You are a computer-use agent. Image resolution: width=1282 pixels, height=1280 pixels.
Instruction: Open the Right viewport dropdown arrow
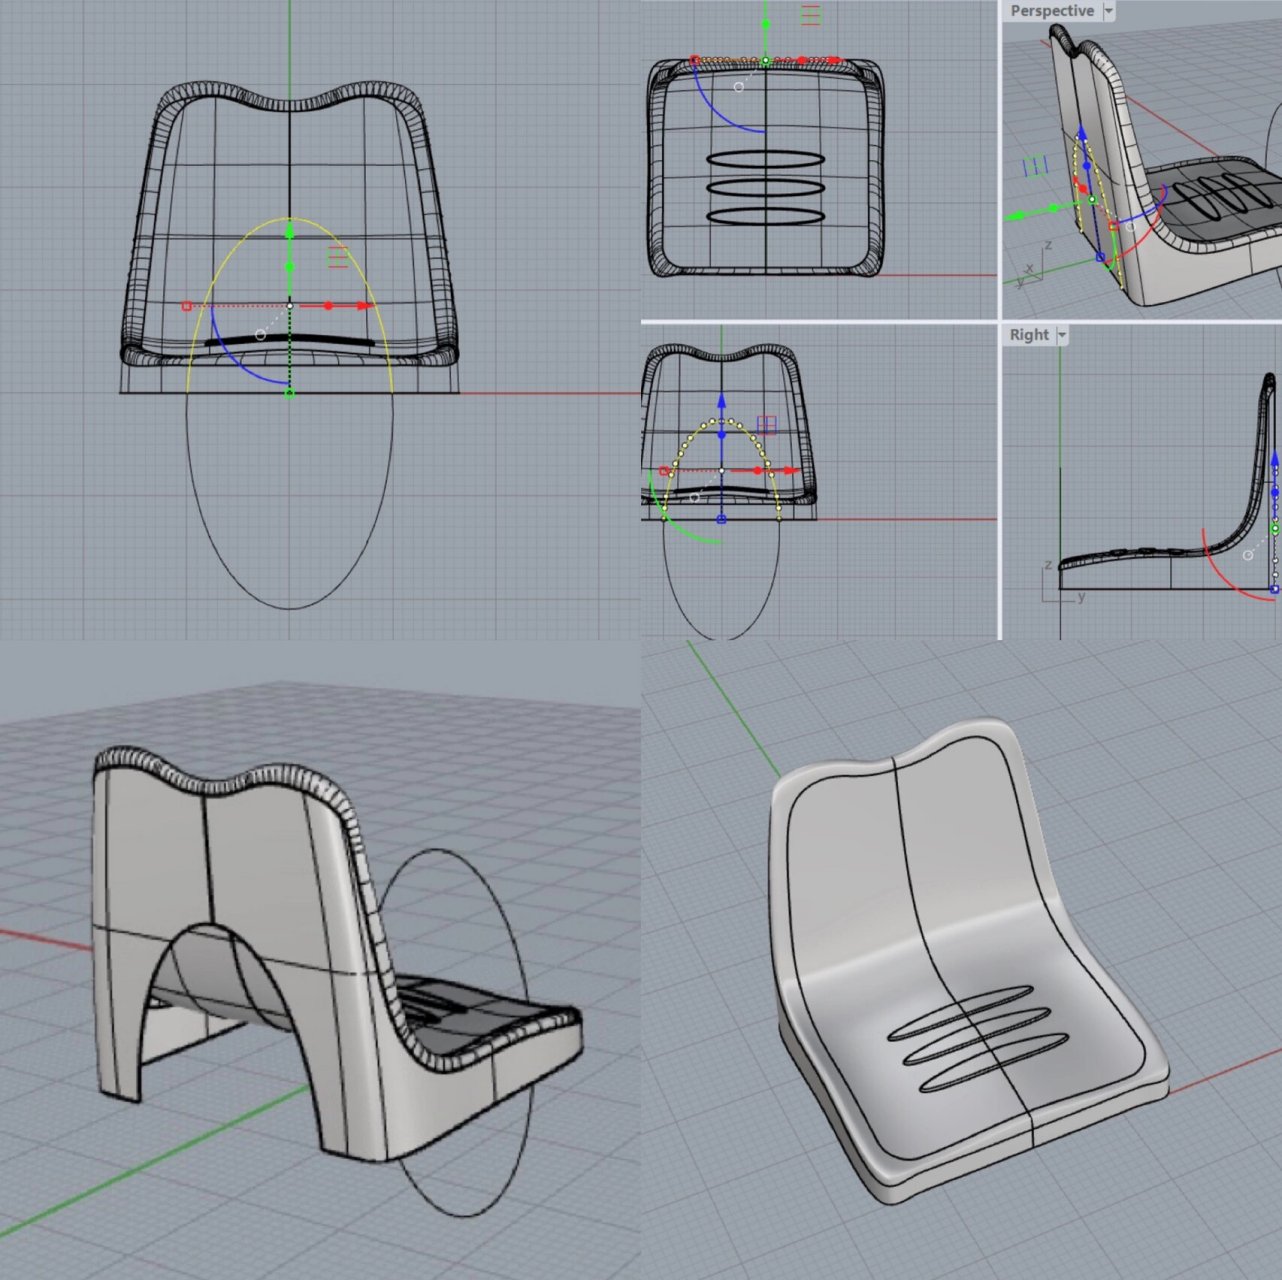[x=1062, y=335]
